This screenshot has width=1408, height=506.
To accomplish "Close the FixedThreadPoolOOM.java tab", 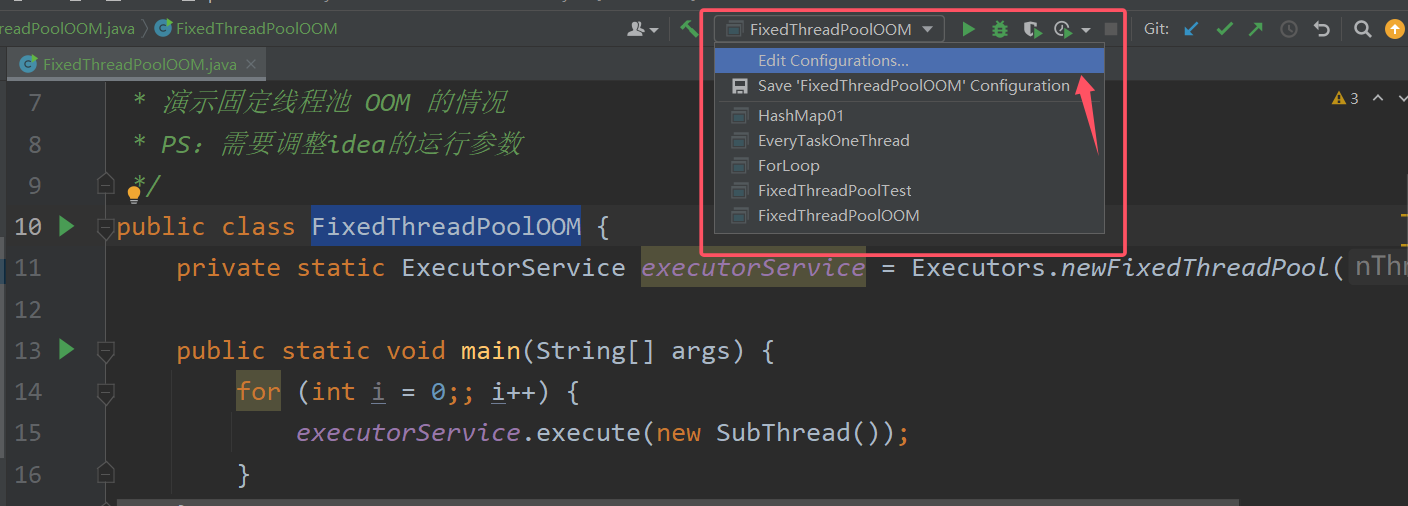I will tap(252, 65).
